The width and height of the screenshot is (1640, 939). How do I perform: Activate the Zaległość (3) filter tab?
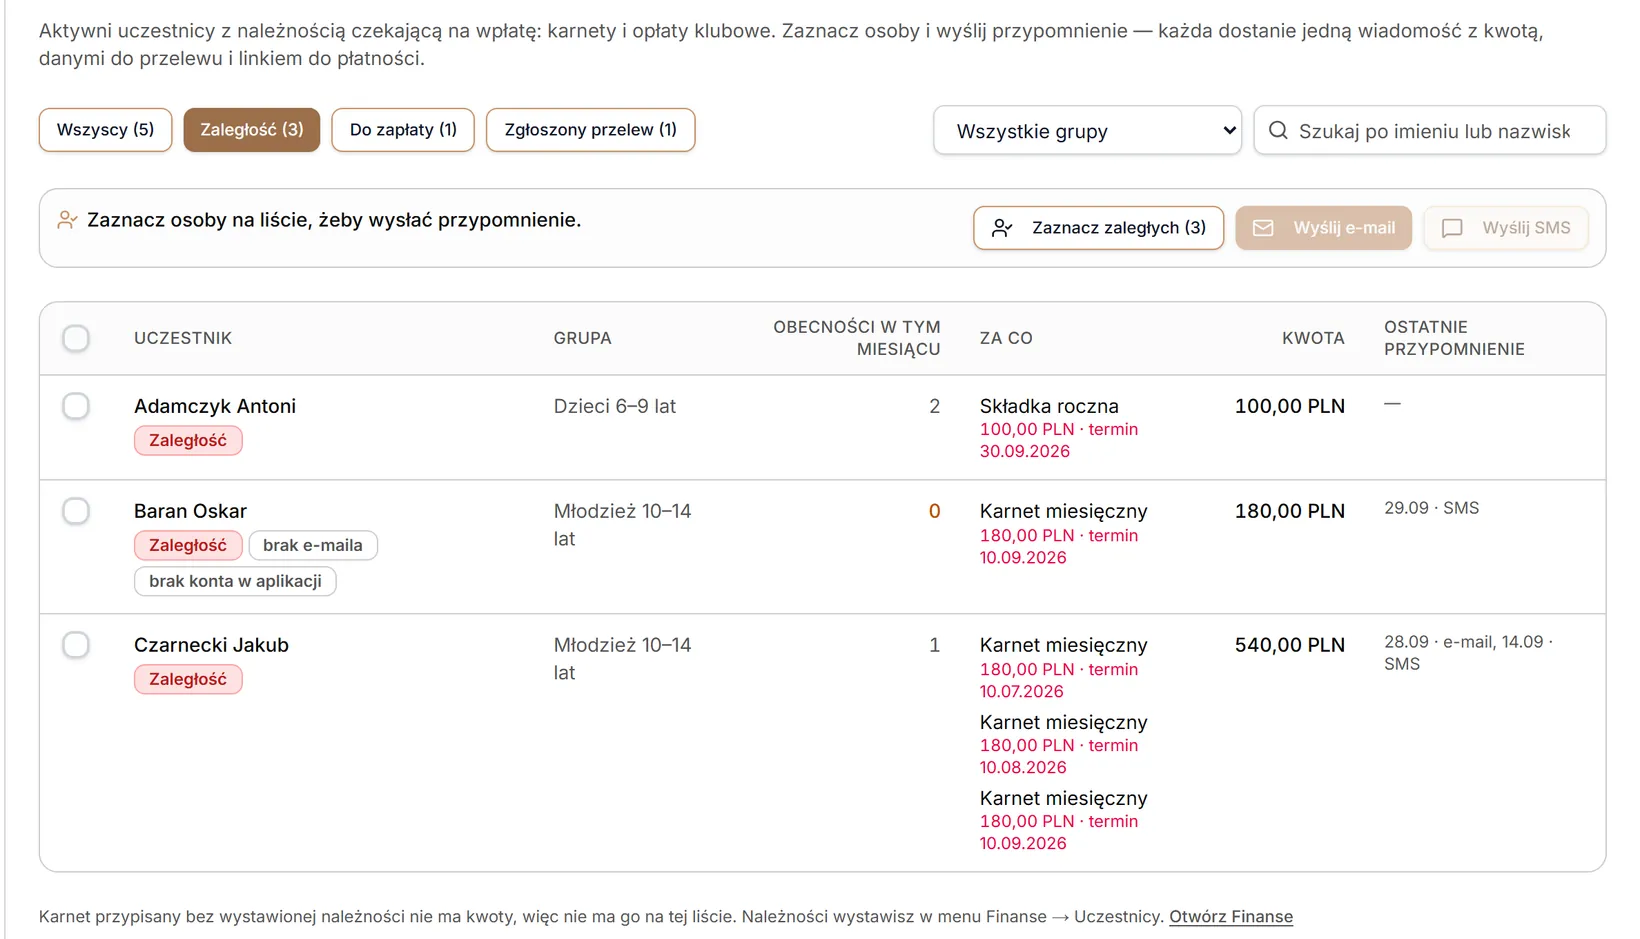pos(252,130)
